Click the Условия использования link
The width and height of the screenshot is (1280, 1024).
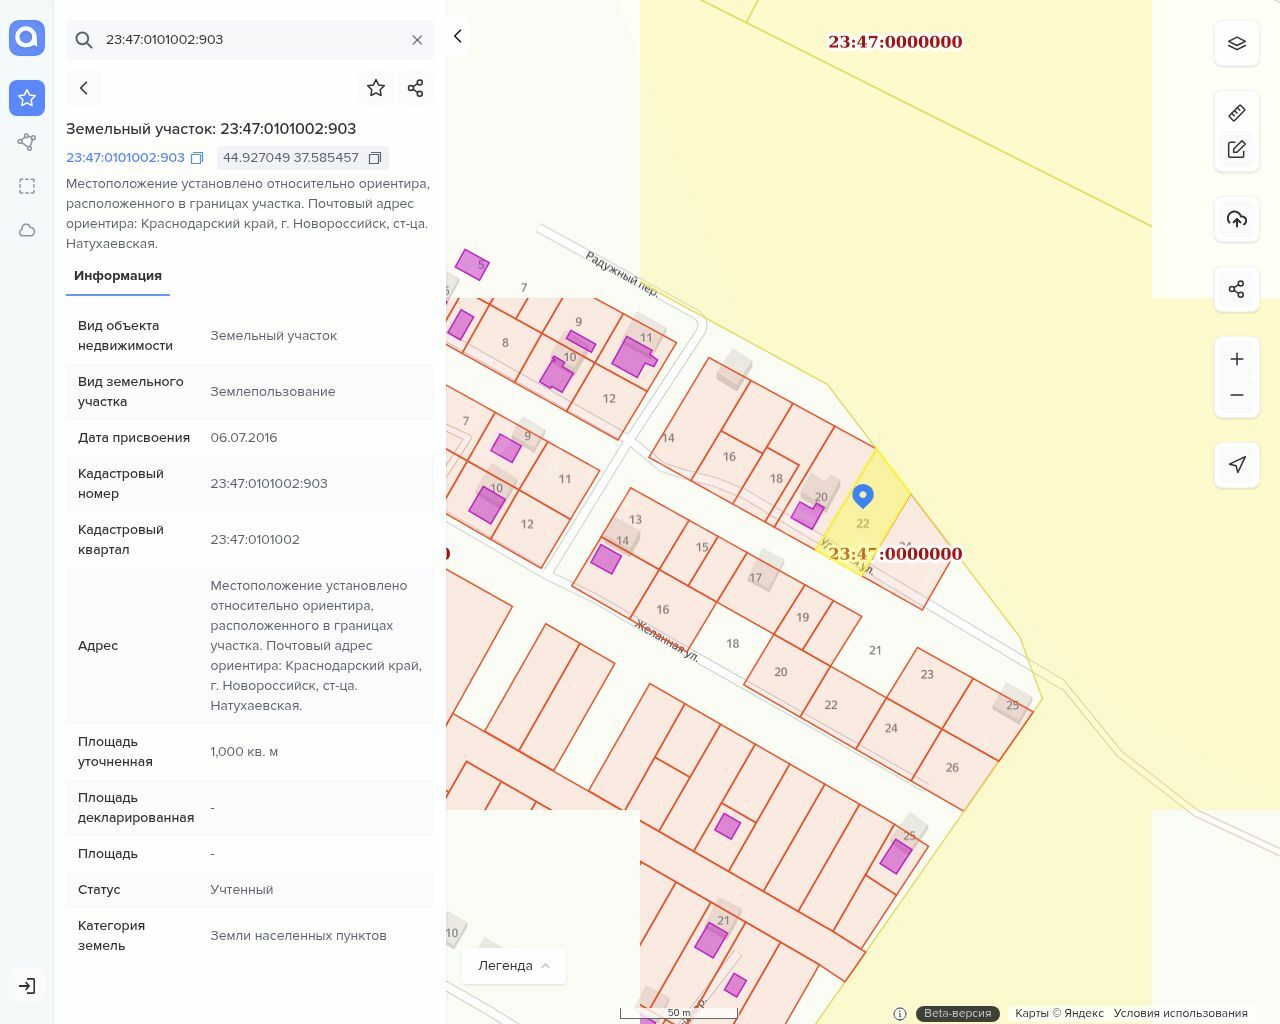1180,1013
